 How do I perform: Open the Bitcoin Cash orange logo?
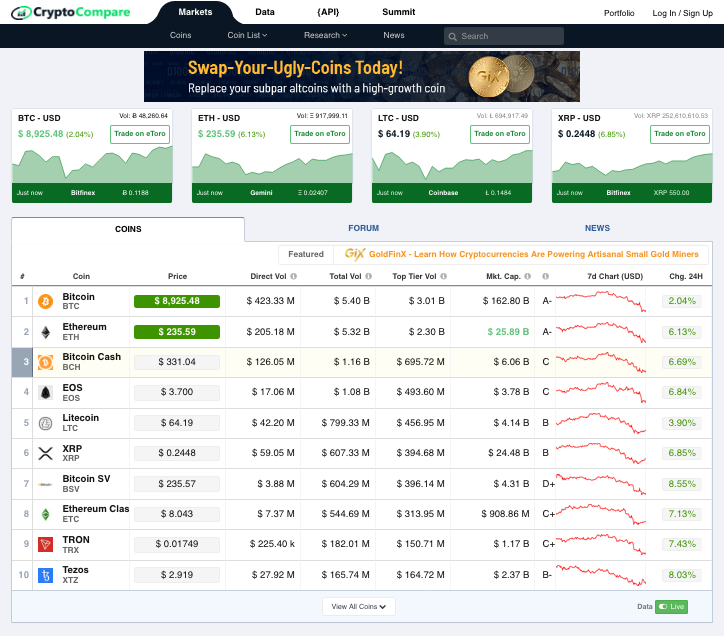tap(45, 363)
